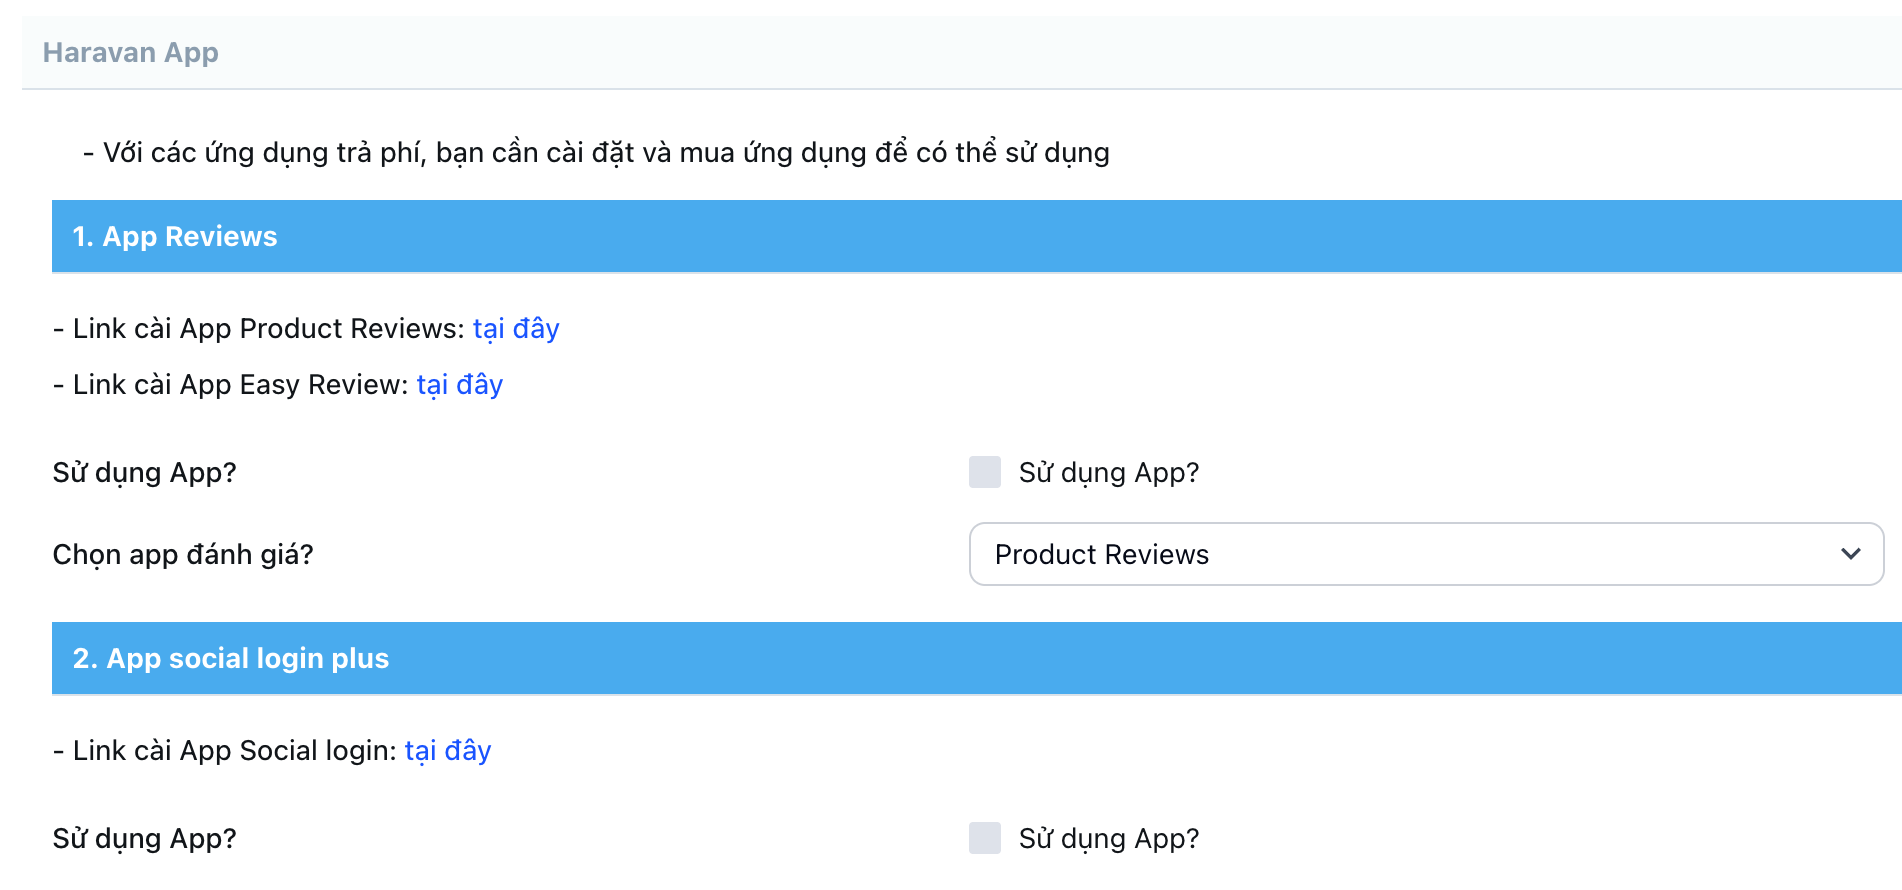The height and width of the screenshot is (890, 1902).
Task: Open the 'Product Reviews' dropdown
Action: click(1425, 554)
